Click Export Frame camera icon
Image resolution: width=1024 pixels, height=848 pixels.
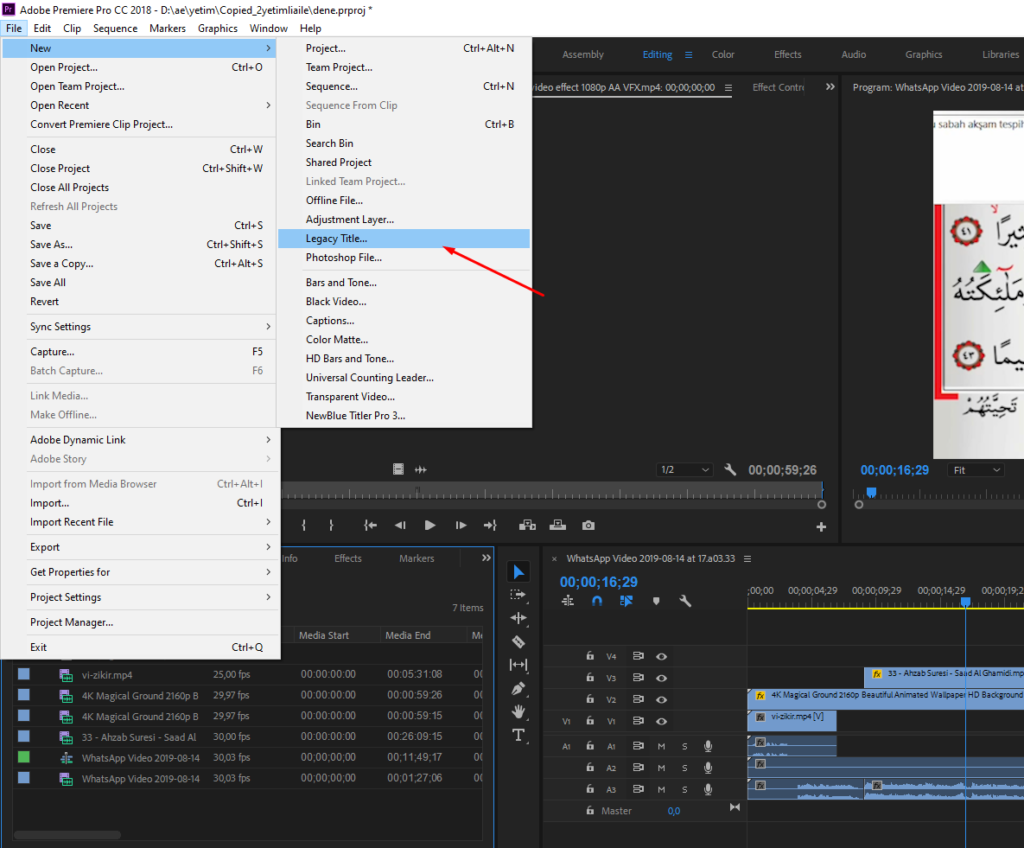click(x=588, y=525)
